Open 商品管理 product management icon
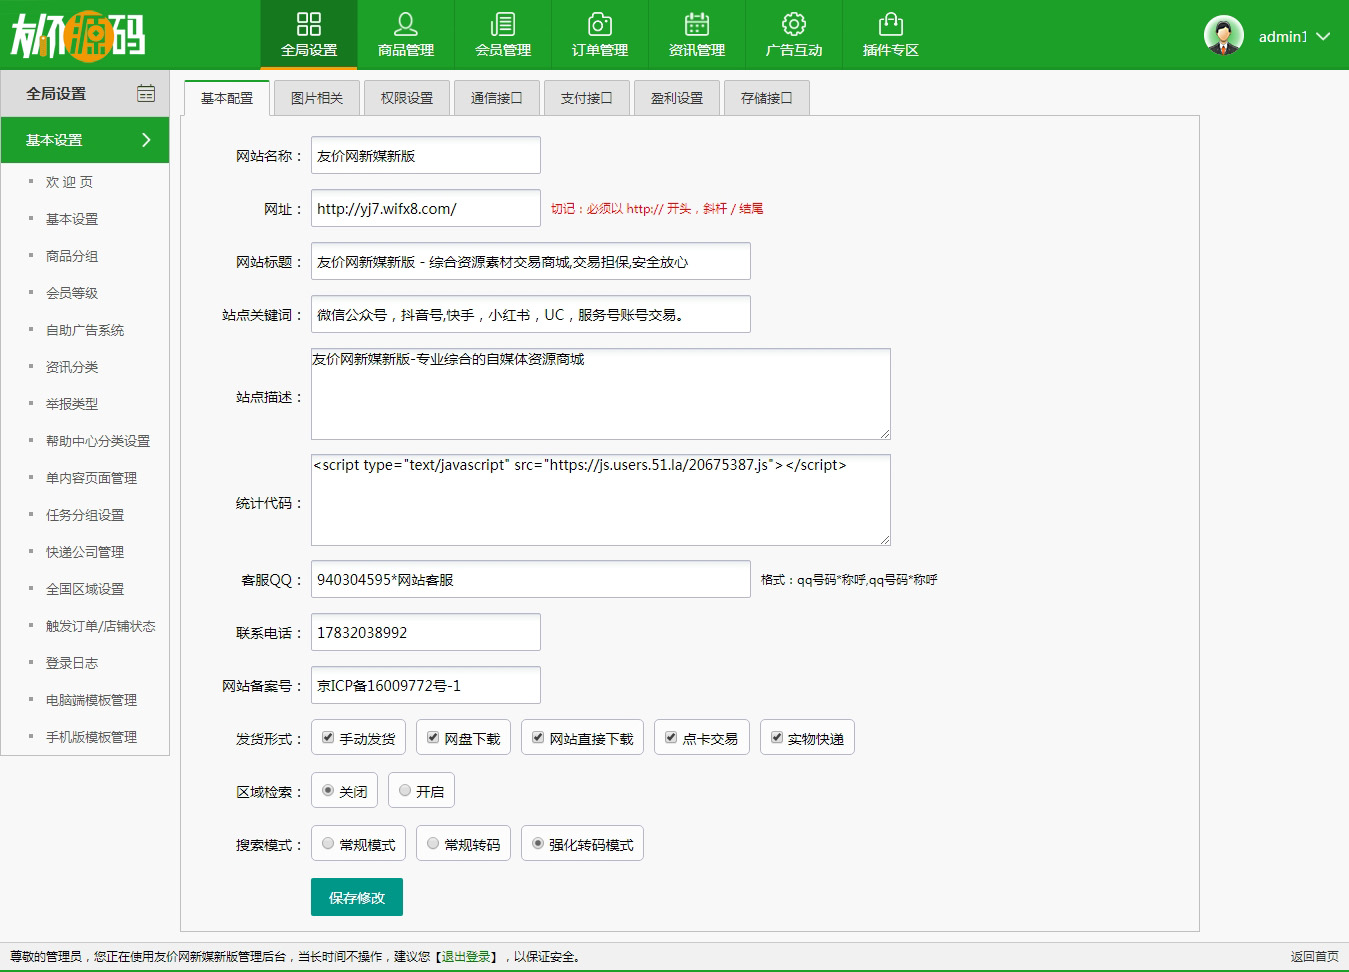Viewport: 1349px width, 972px height. tap(406, 24)
